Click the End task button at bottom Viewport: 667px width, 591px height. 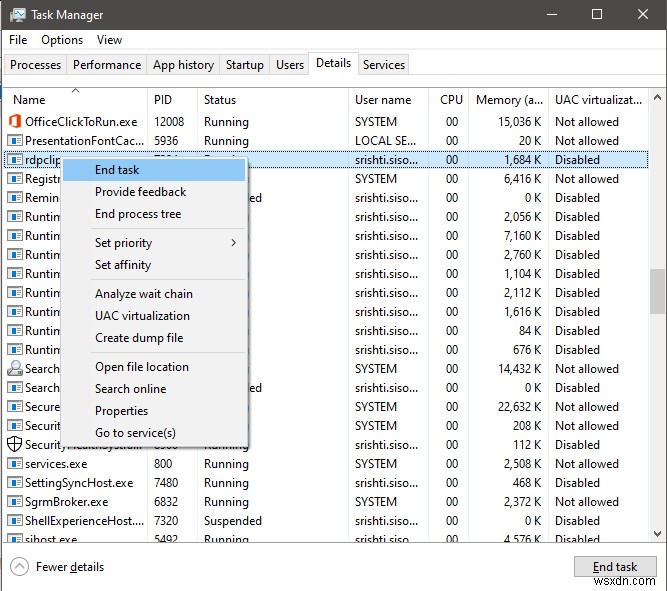click(x=614, y=567)
